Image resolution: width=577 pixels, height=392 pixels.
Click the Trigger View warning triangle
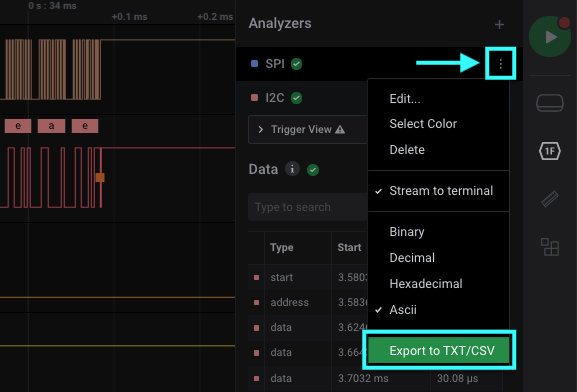pyautogui.click(x=340, y=130)
